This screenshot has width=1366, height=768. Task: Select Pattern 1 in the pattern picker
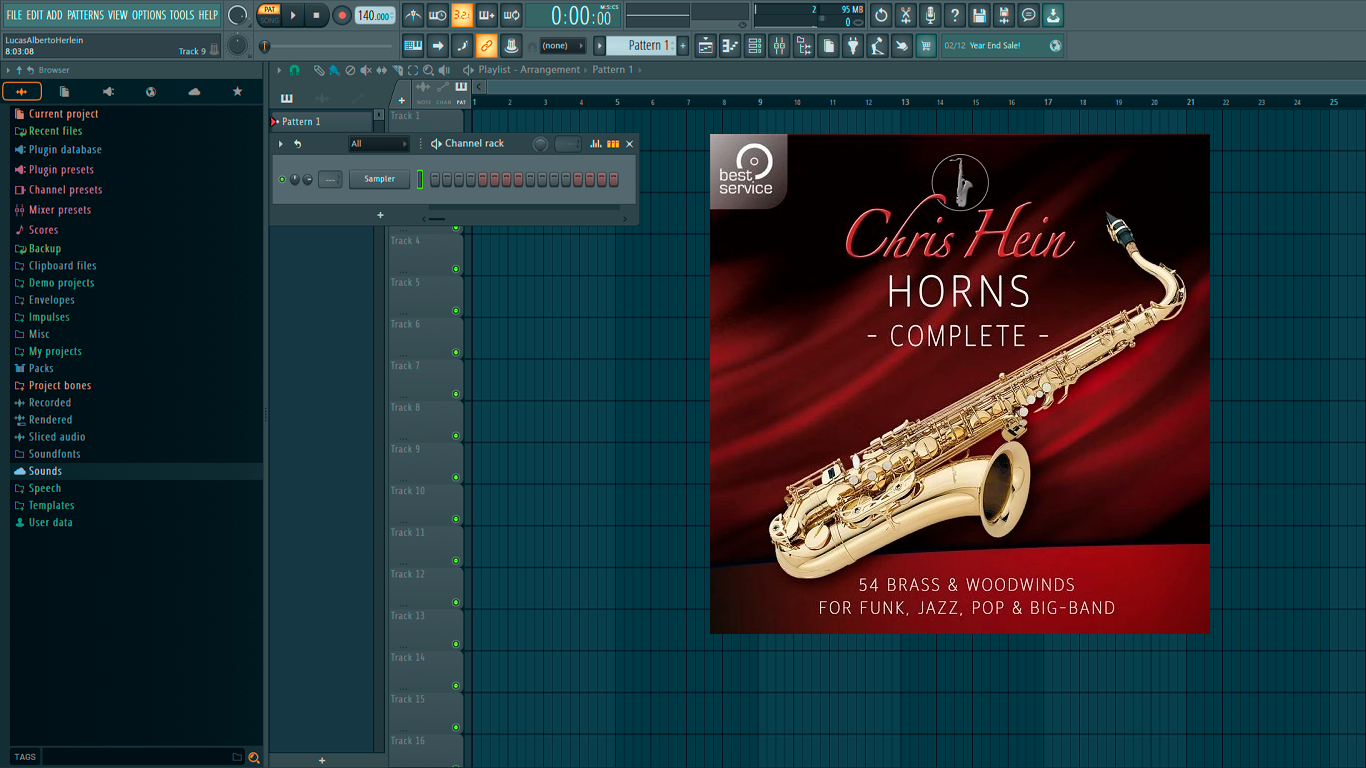[x=321, y=122]
